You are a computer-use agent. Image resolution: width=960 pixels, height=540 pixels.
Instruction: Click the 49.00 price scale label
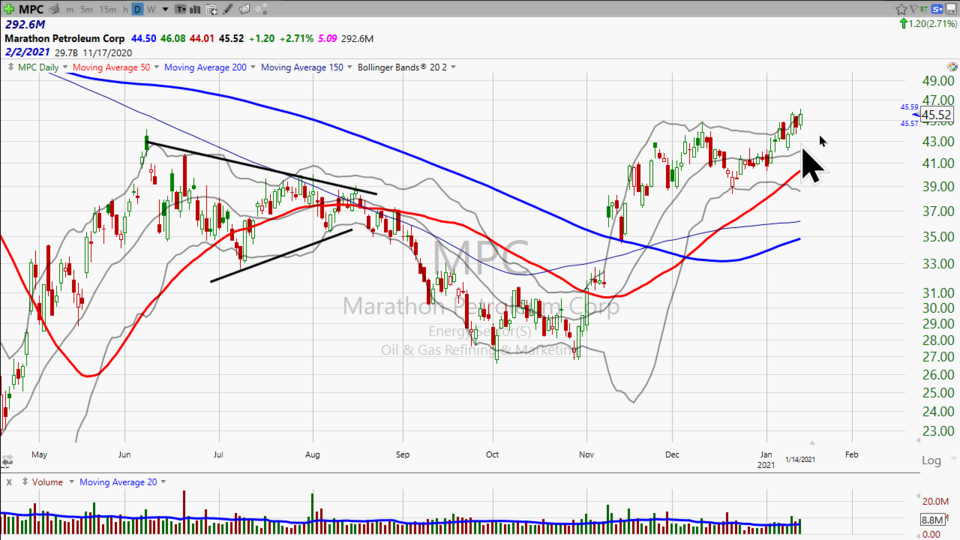(939, 81)
